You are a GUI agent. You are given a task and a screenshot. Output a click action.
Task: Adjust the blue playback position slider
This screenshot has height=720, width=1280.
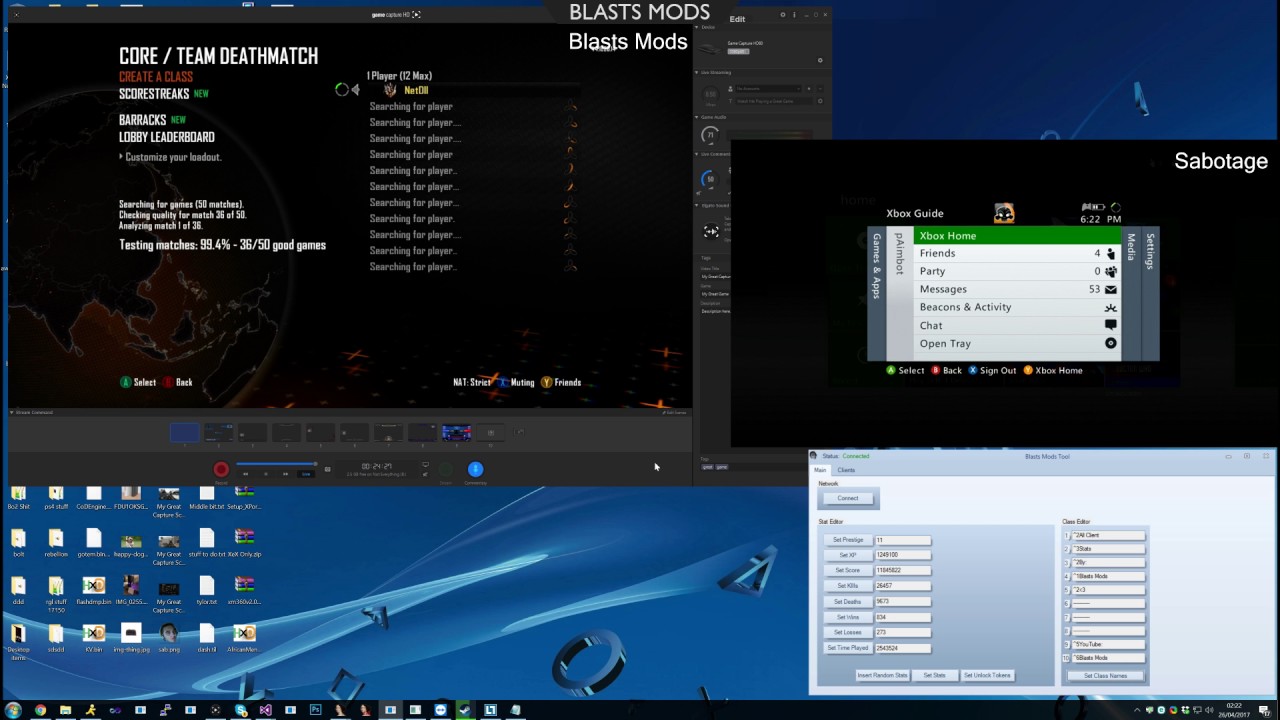pyautogui.click(x=276, y=464)
